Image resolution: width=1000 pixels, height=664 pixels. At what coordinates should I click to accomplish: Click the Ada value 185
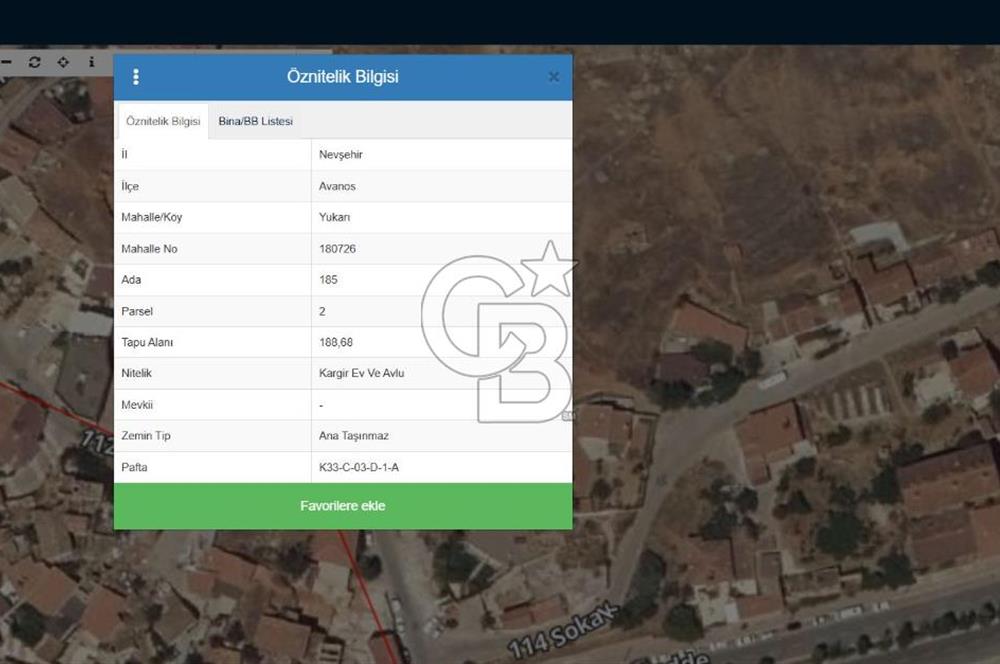point(329,280)
